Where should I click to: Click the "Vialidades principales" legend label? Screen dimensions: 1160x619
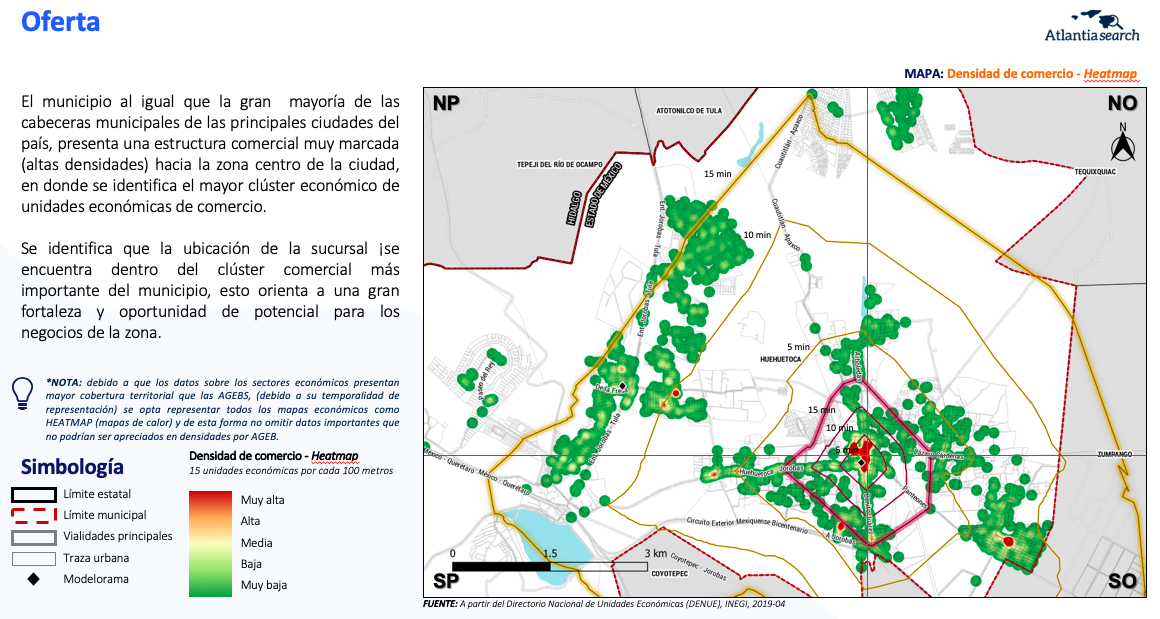[118, 536]
